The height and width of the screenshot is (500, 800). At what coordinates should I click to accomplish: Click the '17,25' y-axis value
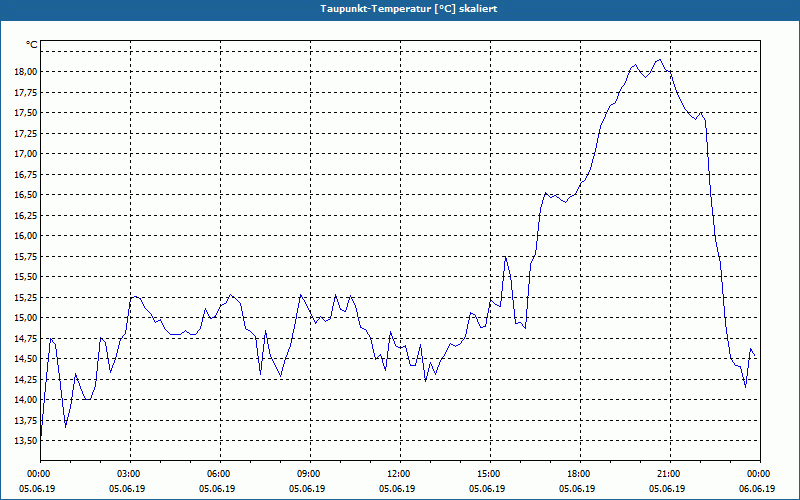[x=27, y=133]
